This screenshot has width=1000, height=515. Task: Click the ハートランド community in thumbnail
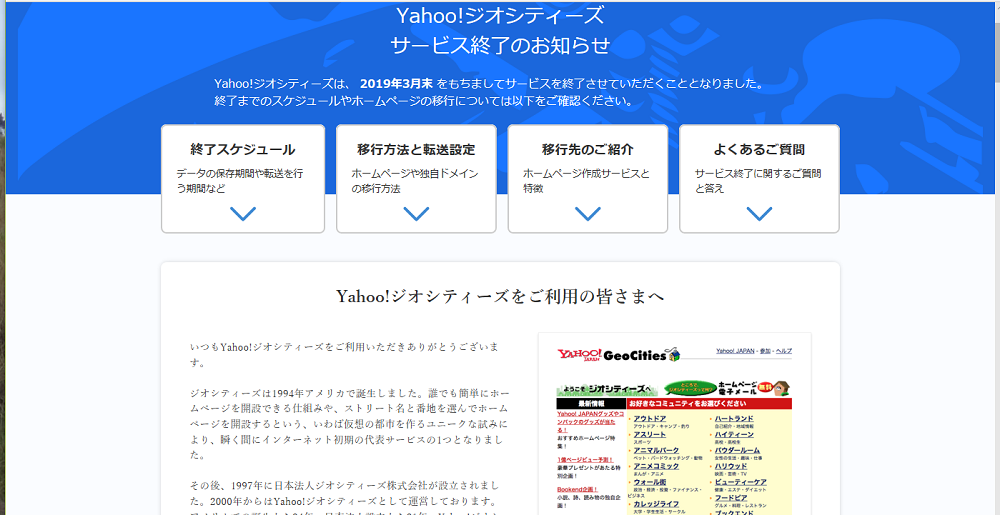pyautogui.click(x=734, y=418)
